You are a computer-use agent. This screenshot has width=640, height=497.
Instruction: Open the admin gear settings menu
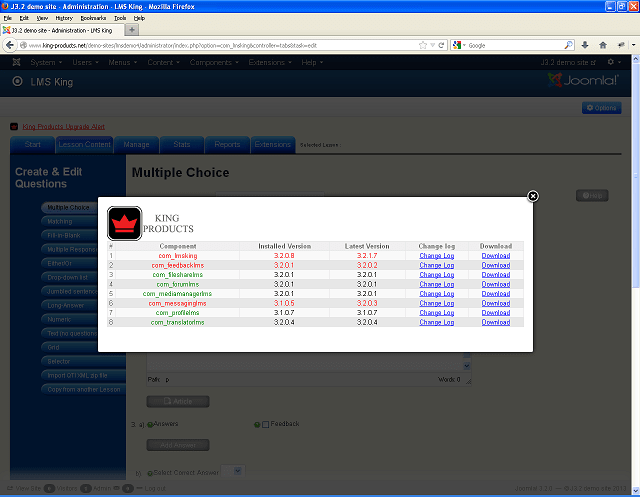pos(613,62)
